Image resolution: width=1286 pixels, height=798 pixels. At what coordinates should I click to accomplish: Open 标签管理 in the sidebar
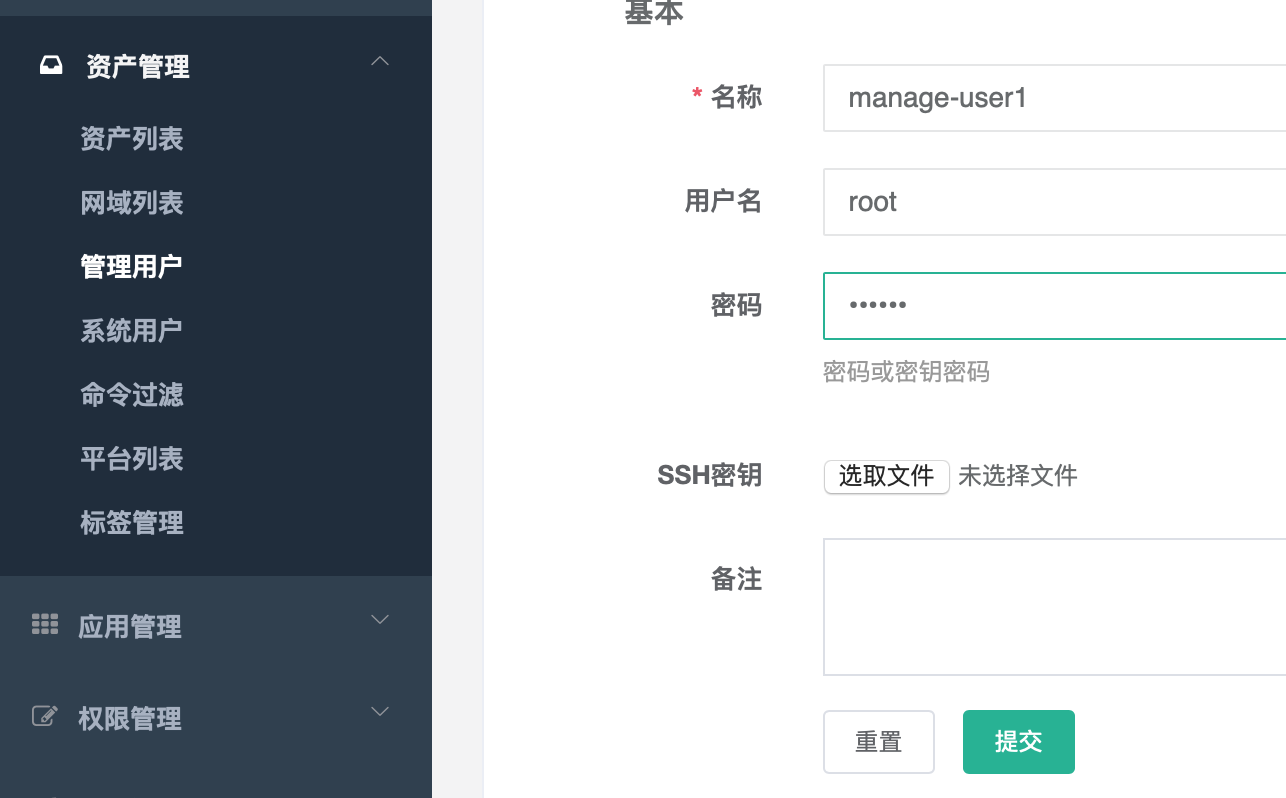[x=132, y=523]
